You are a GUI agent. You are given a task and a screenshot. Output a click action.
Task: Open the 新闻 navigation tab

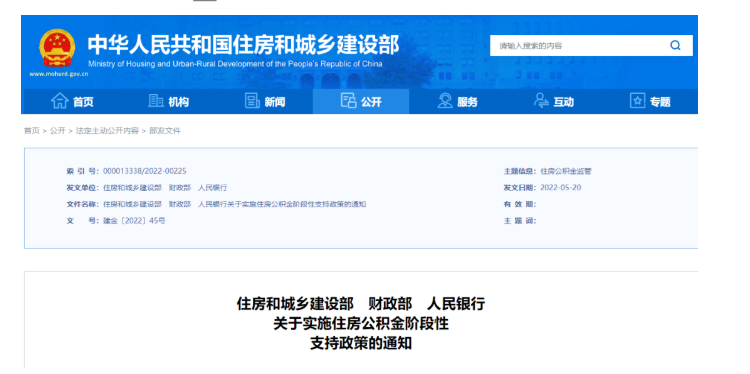(265, 101)
